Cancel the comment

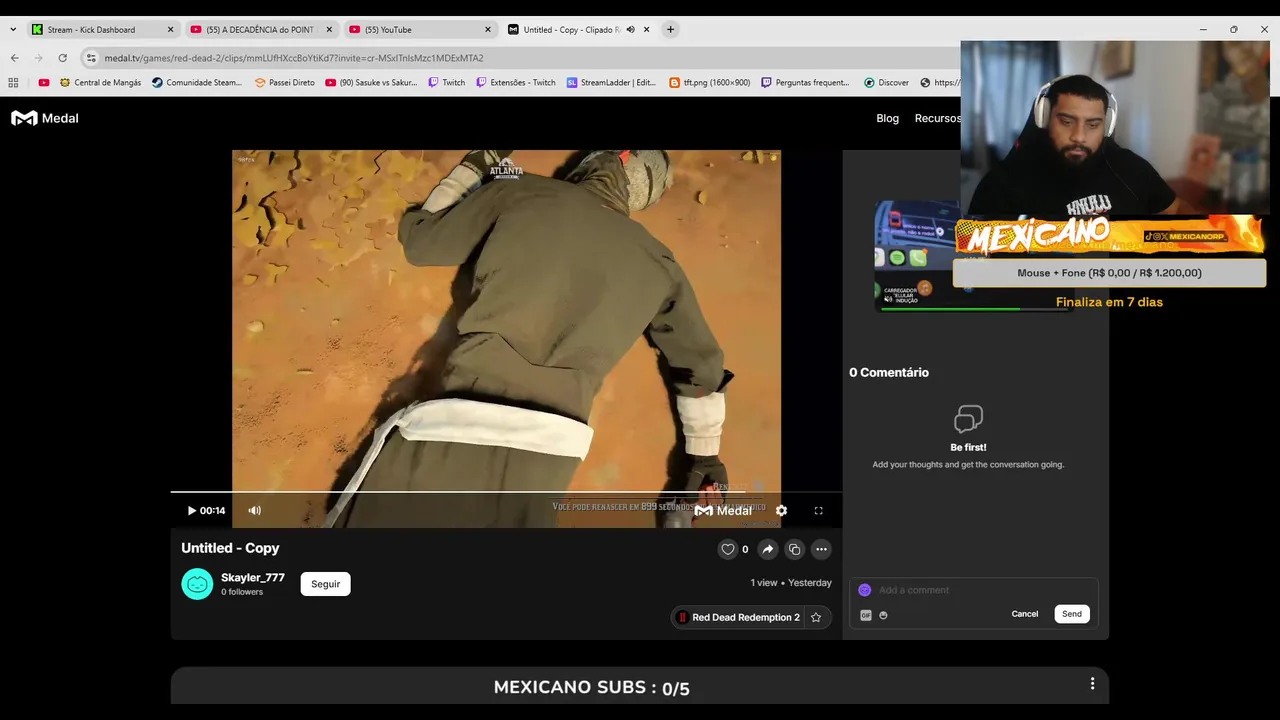pyautogui.click(x=1025, y=614)
